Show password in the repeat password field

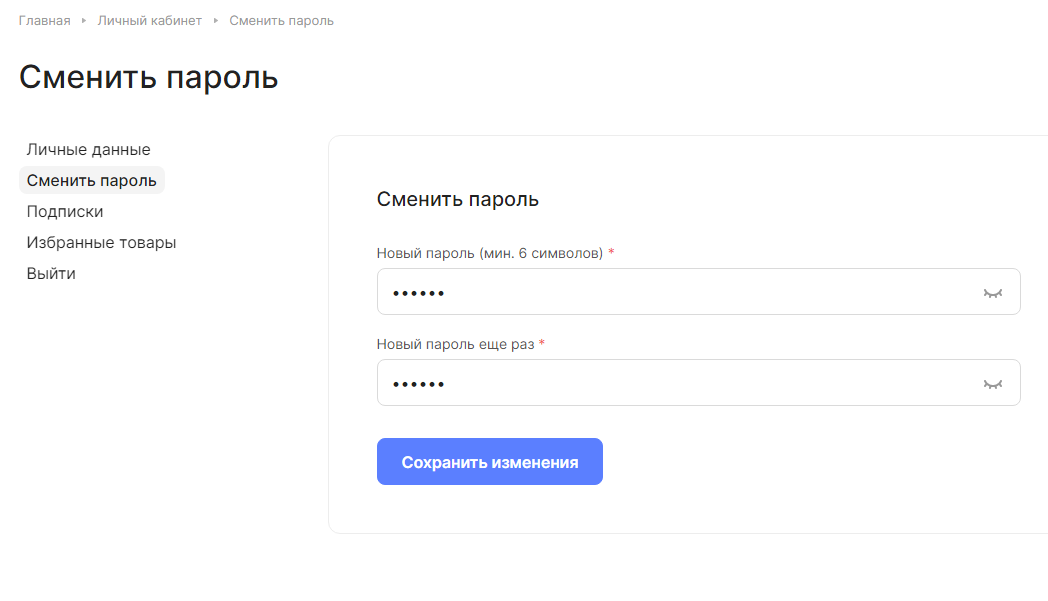[993, 384]
